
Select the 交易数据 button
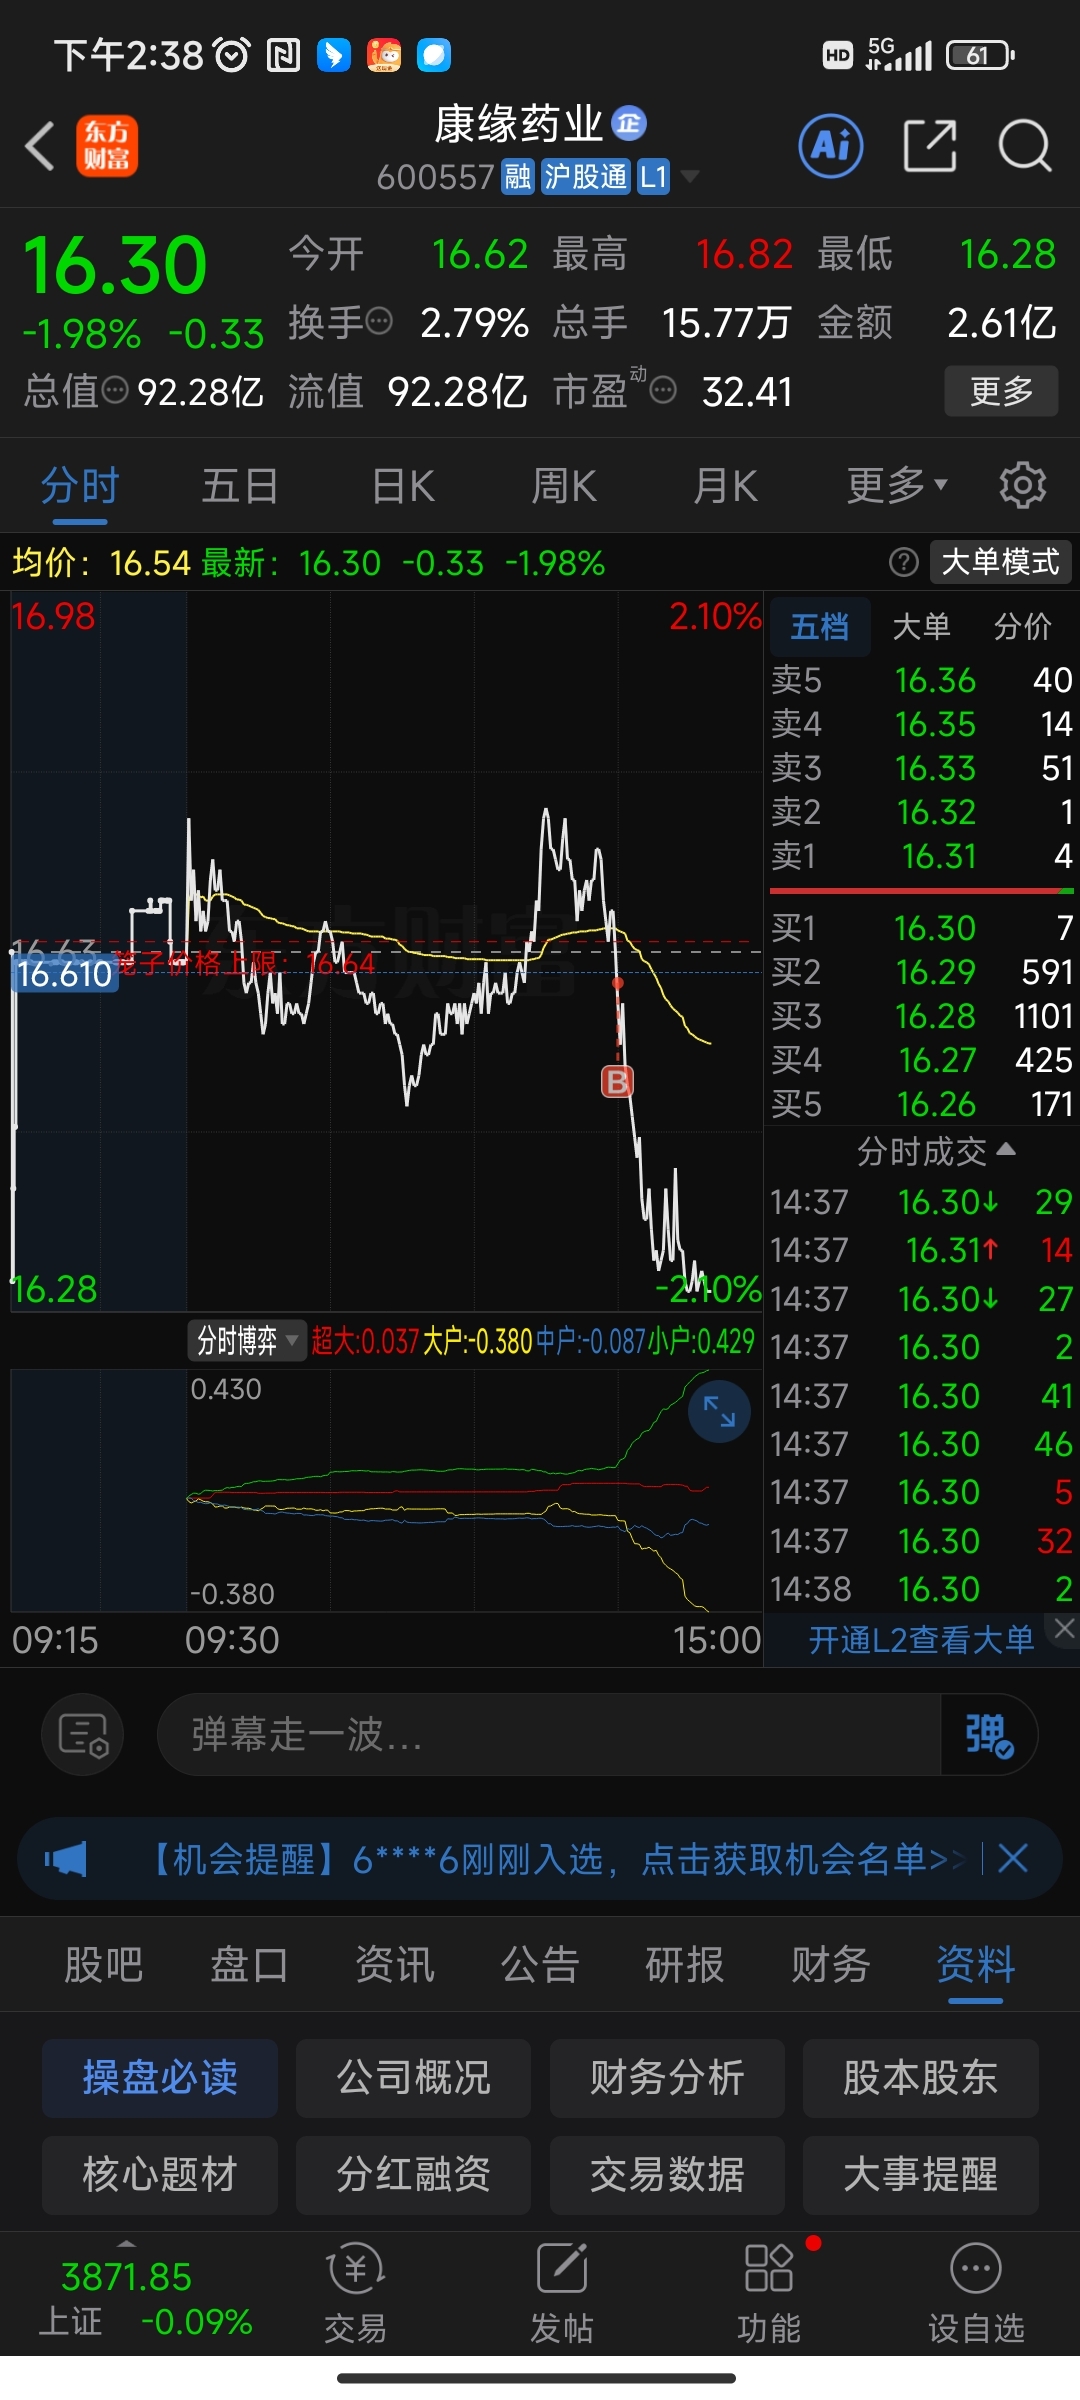(667, 2174)
